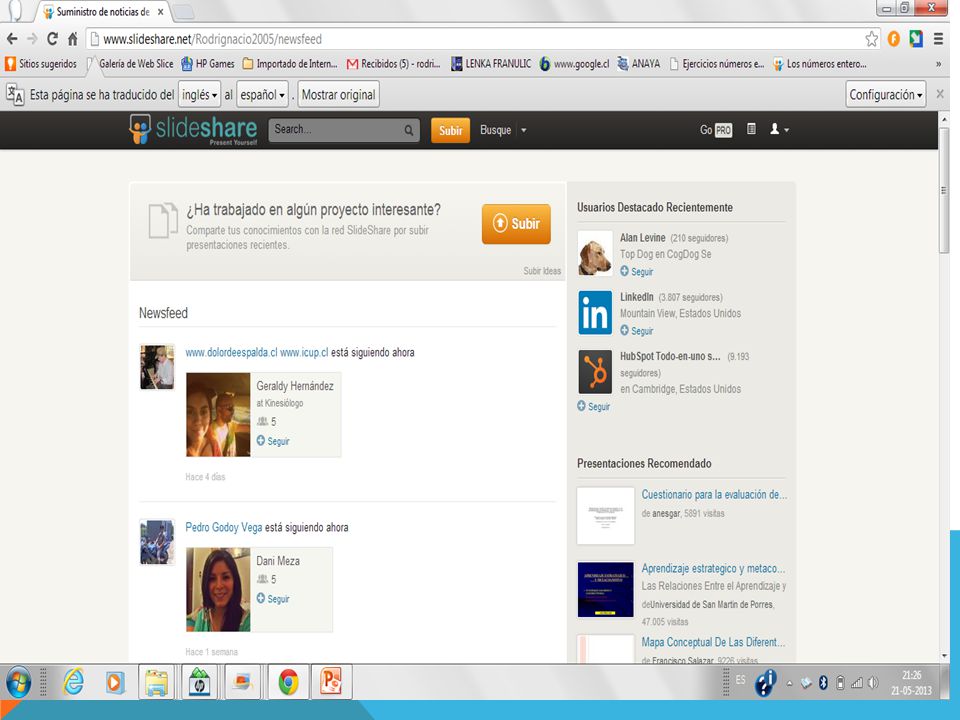
Task: Reload the page with the refresh icon
Action: pos(53,39)
